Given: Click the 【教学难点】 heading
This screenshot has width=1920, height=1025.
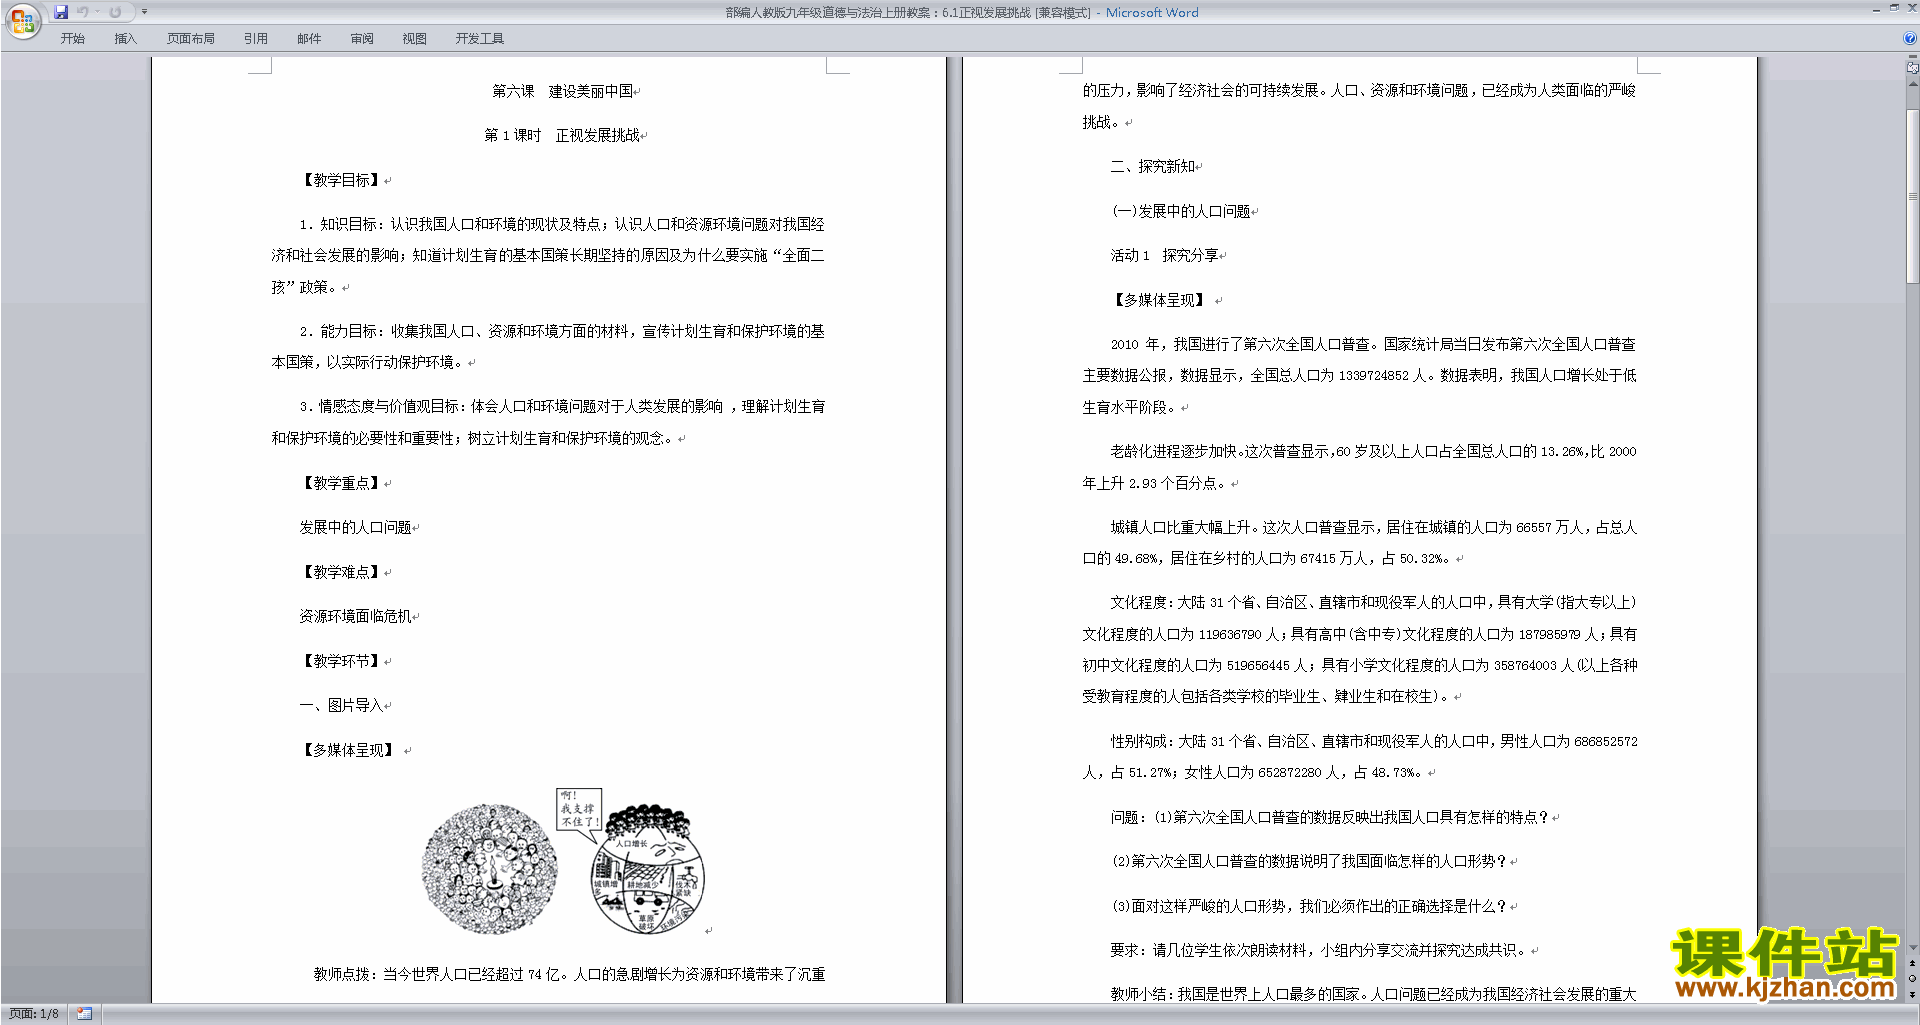Looking at the screenshot, I should click(x=341, y=572).
